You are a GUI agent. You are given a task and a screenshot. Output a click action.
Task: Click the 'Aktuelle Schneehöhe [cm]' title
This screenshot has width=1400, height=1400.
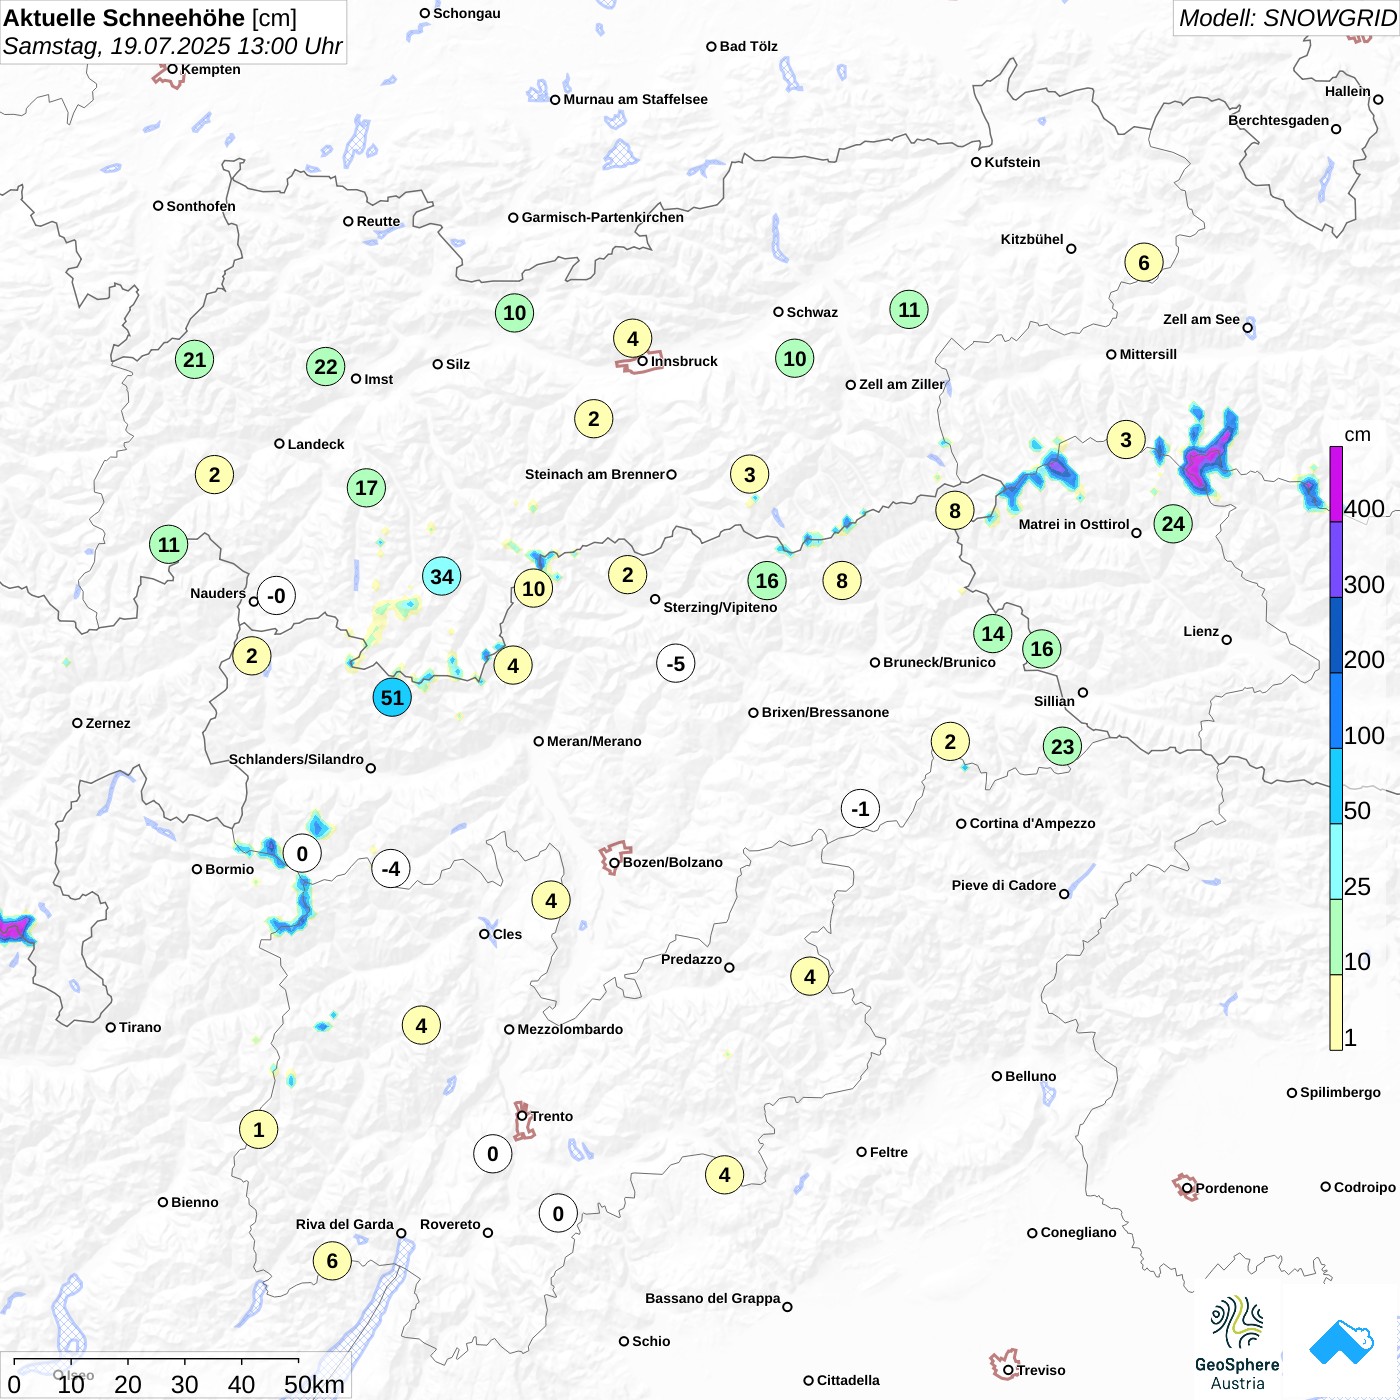pos(150,18)
